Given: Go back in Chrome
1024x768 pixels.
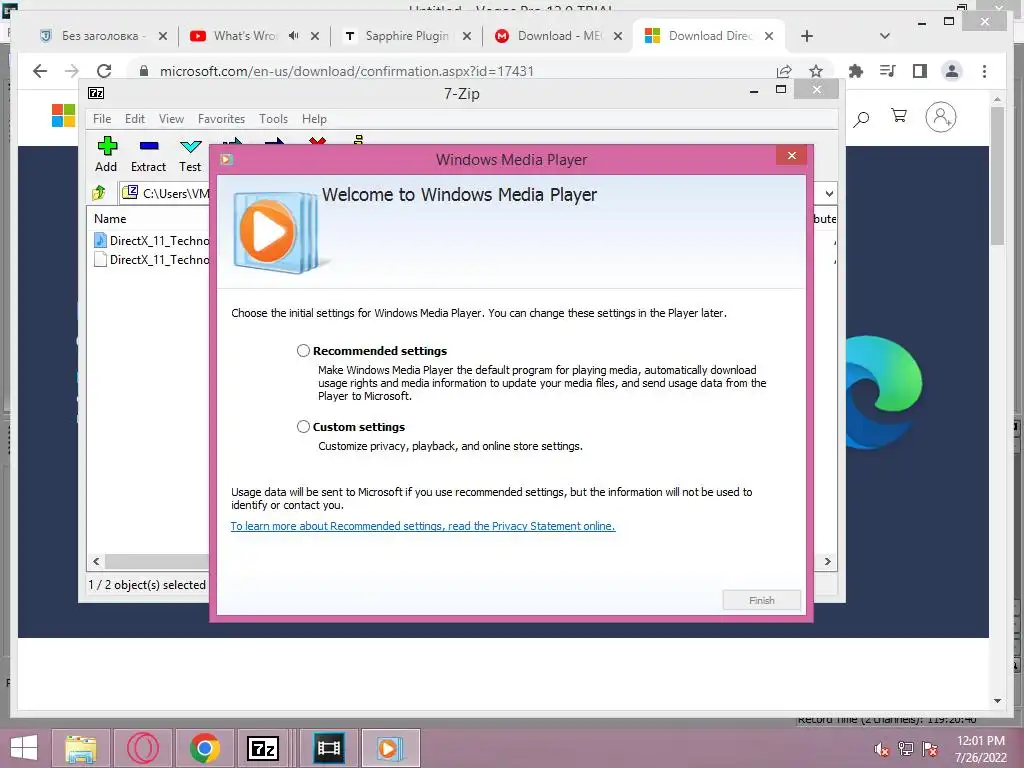Looking at the screenshot, I should tap(40, 71).
